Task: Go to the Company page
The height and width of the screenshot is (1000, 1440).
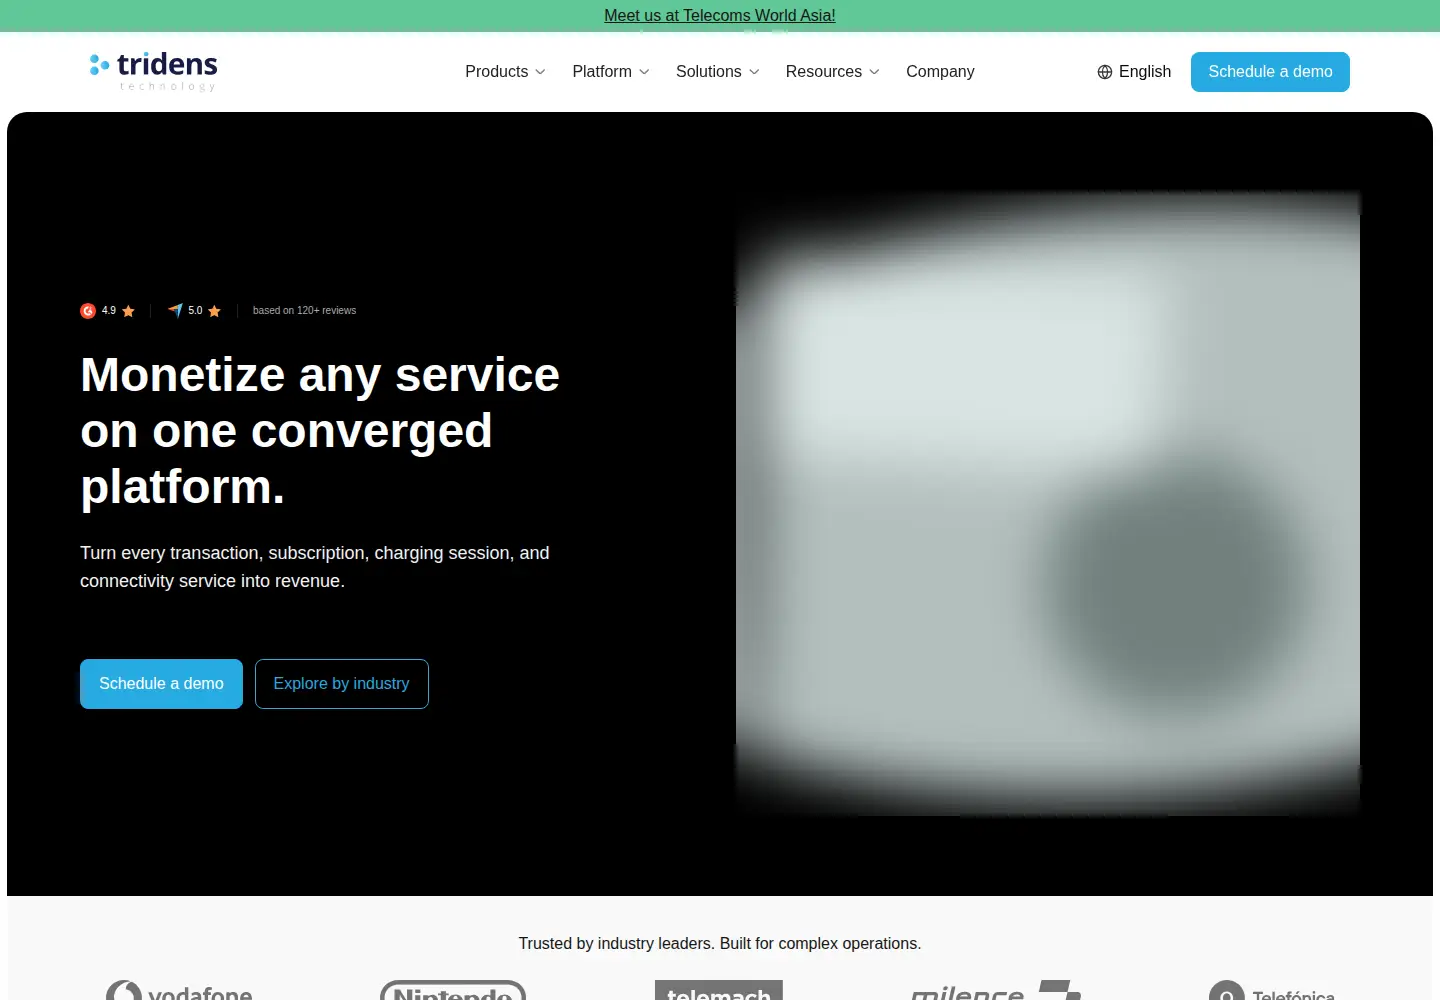Action: [940, 72]
